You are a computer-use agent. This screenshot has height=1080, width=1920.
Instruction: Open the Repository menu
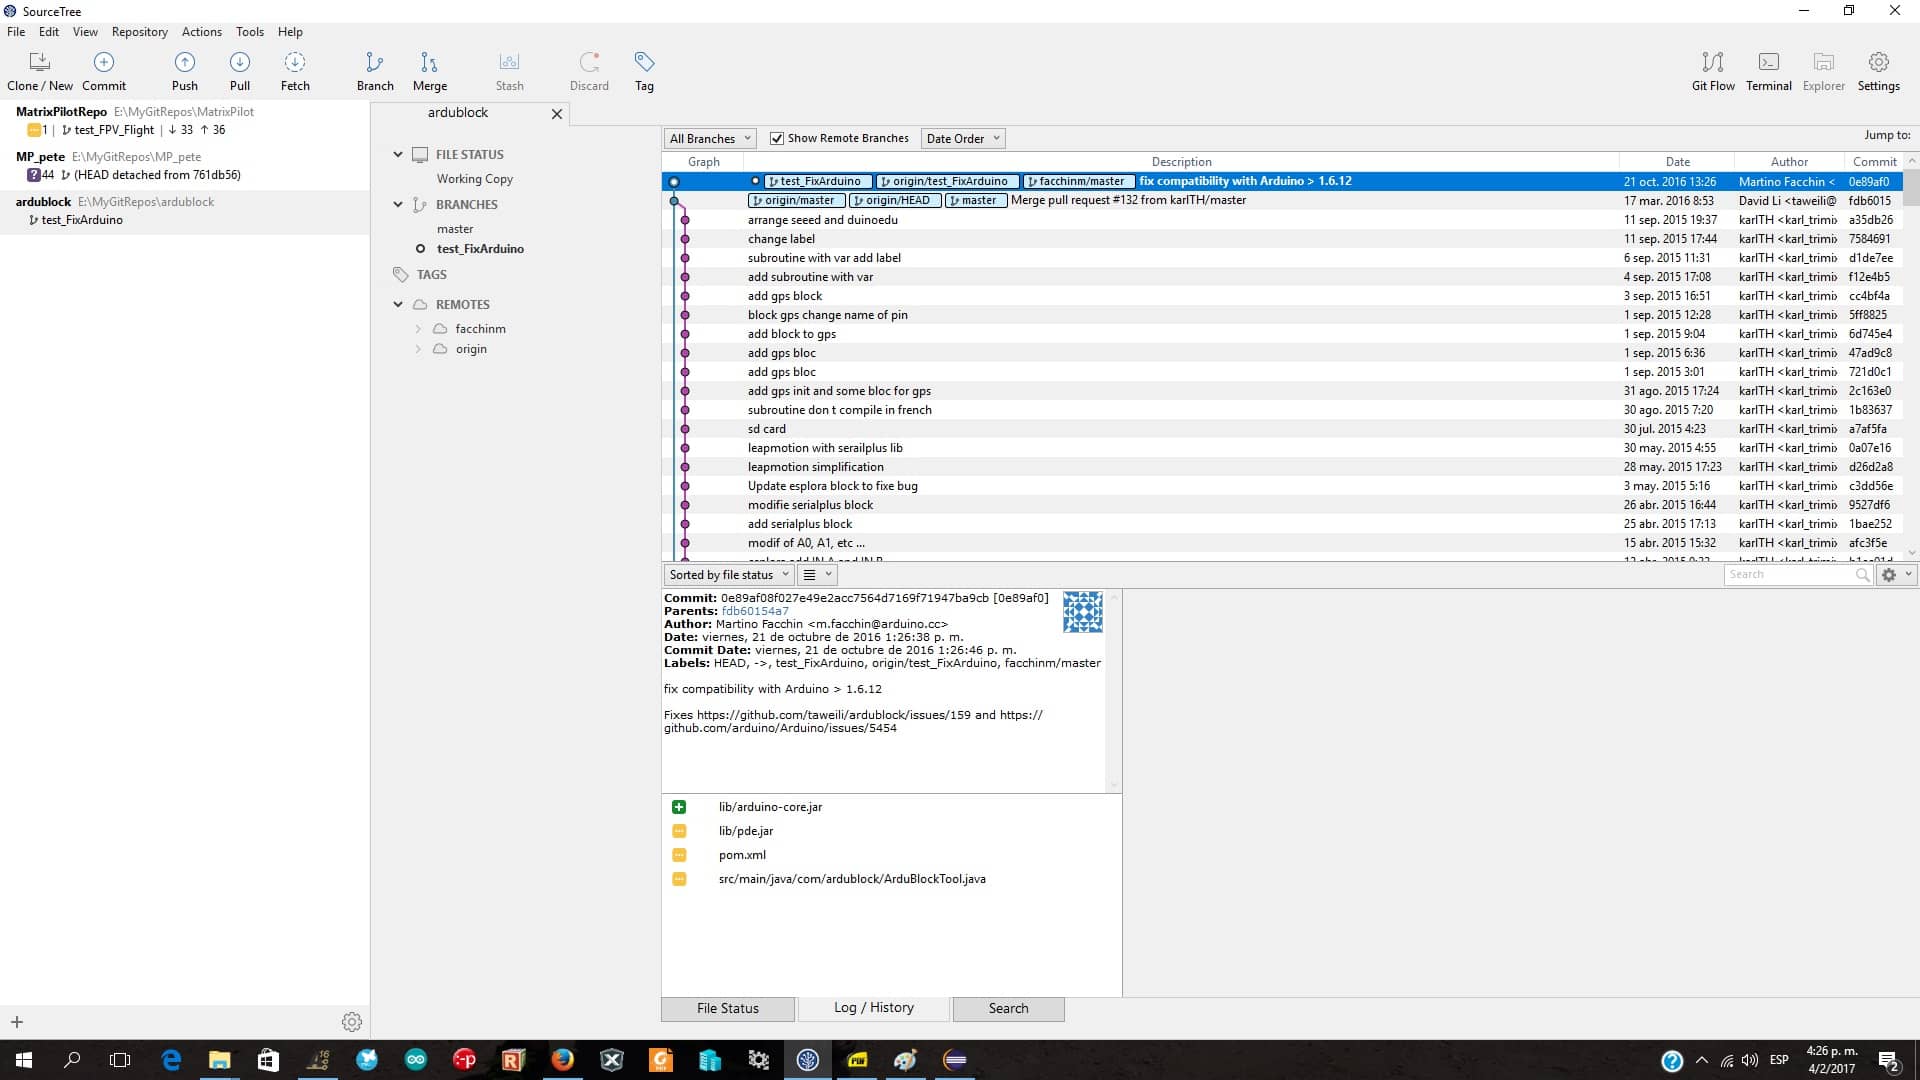[x=140, y=32]
